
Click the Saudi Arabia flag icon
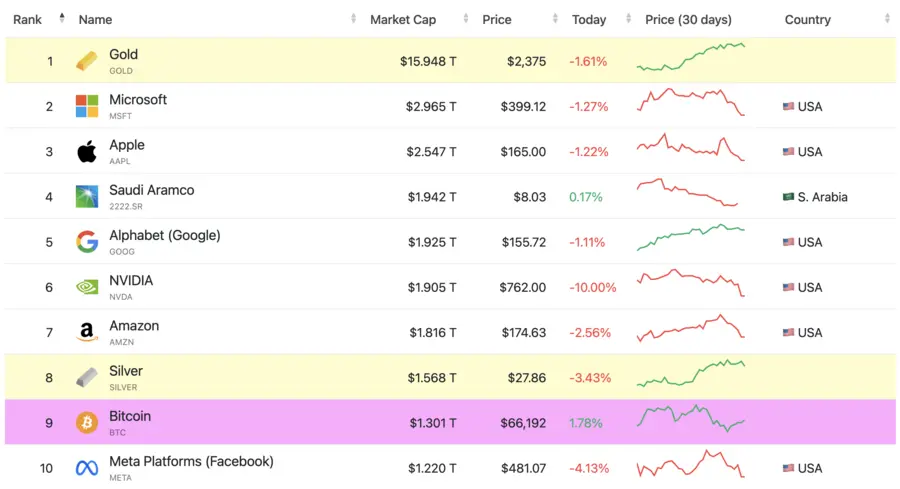788,197
